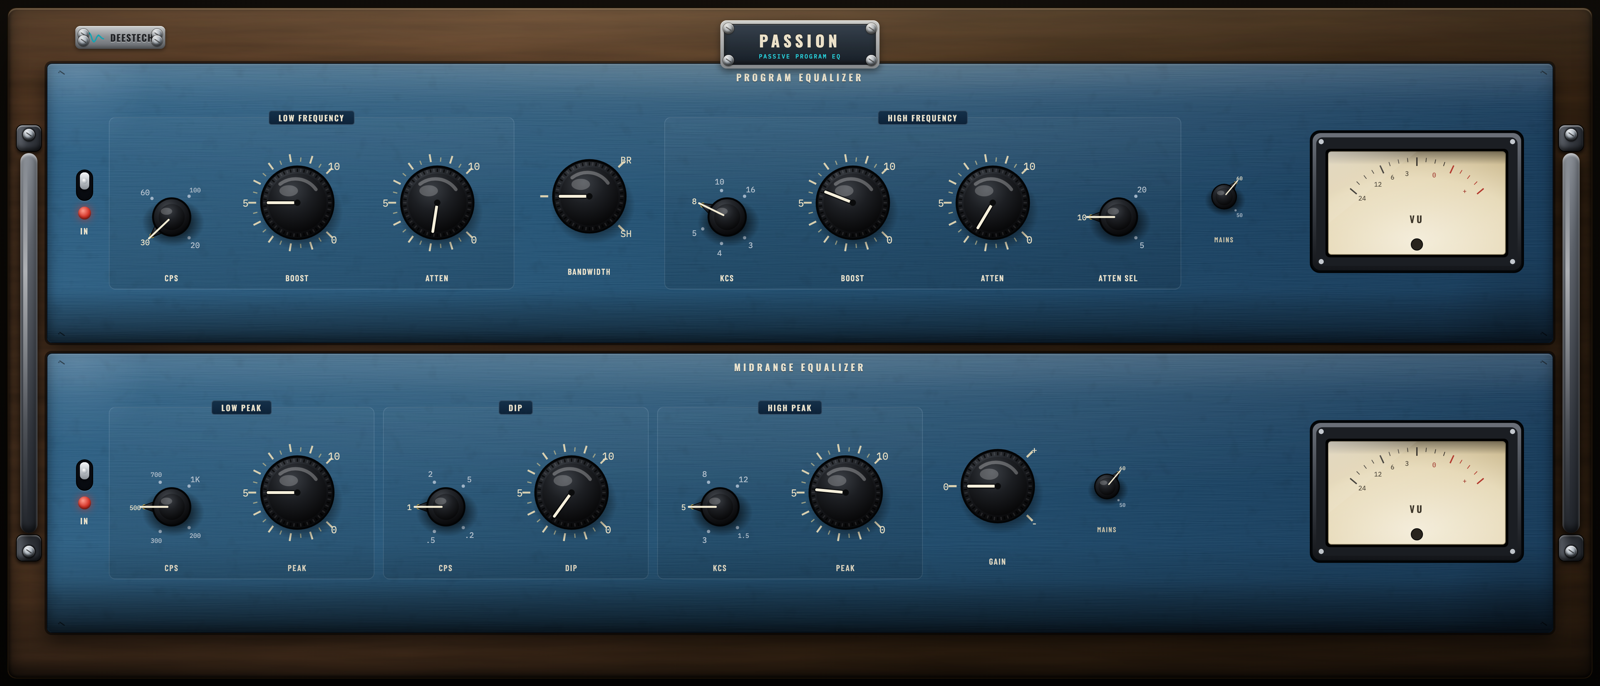This screenshot has height=686, width=1600.
Task: Open the DEESTECH logo badge
Action: pyautogui.click(x=120, y=38)
